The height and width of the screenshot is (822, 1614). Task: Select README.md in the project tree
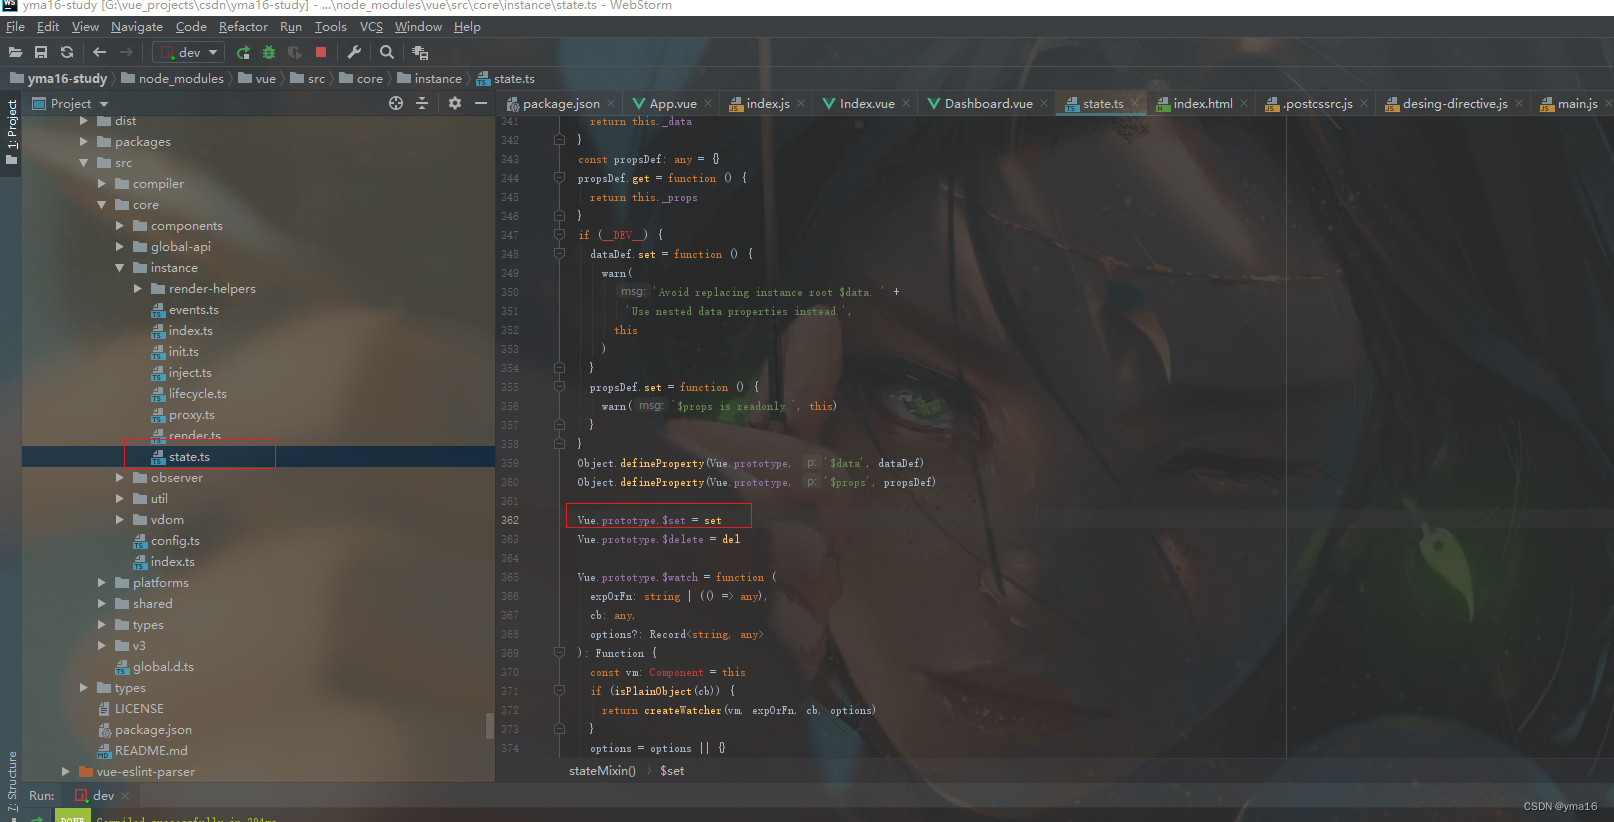pyautogui.click(x=151, y=751)
